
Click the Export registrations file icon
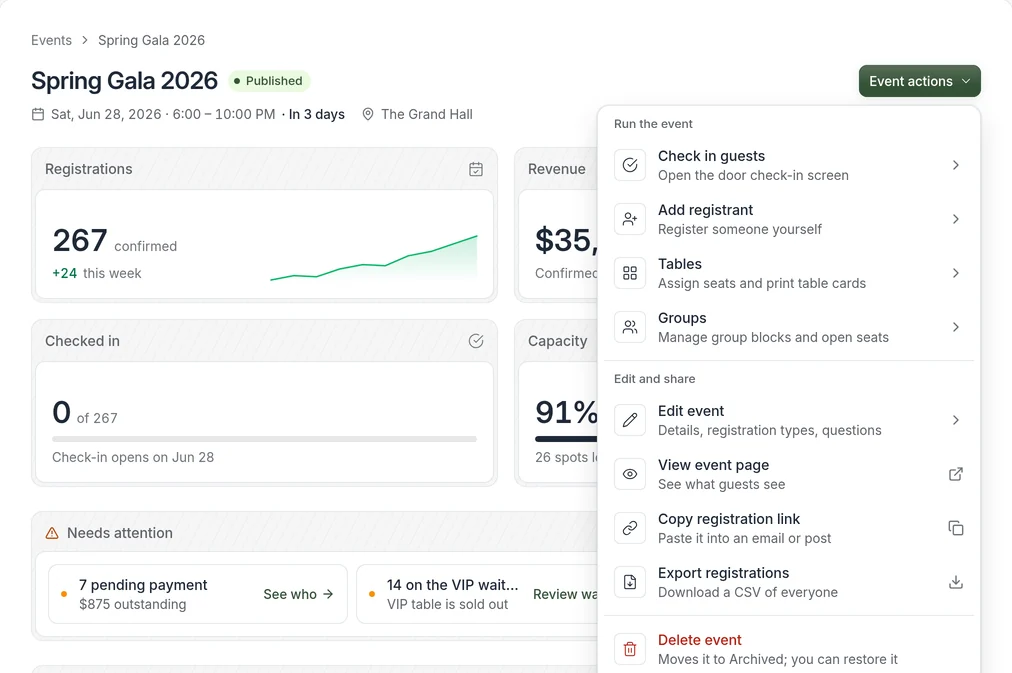[x=630, y=582]
